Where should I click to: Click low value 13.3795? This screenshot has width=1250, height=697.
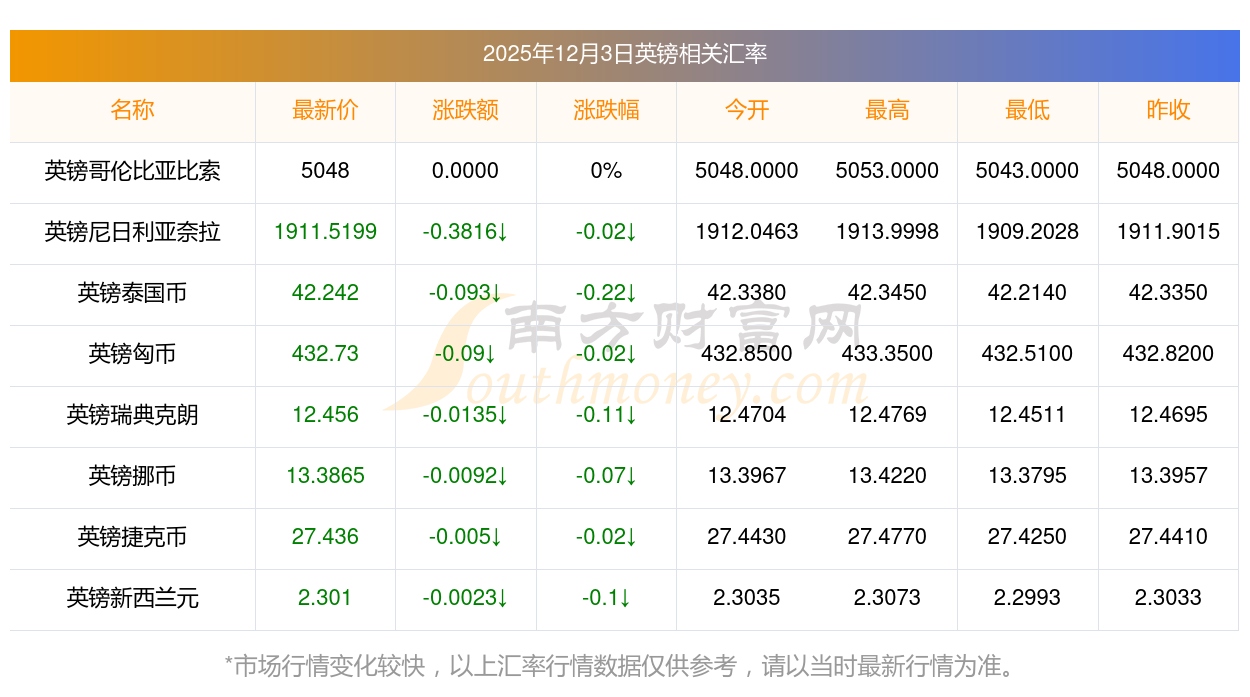coord(1028,476)
